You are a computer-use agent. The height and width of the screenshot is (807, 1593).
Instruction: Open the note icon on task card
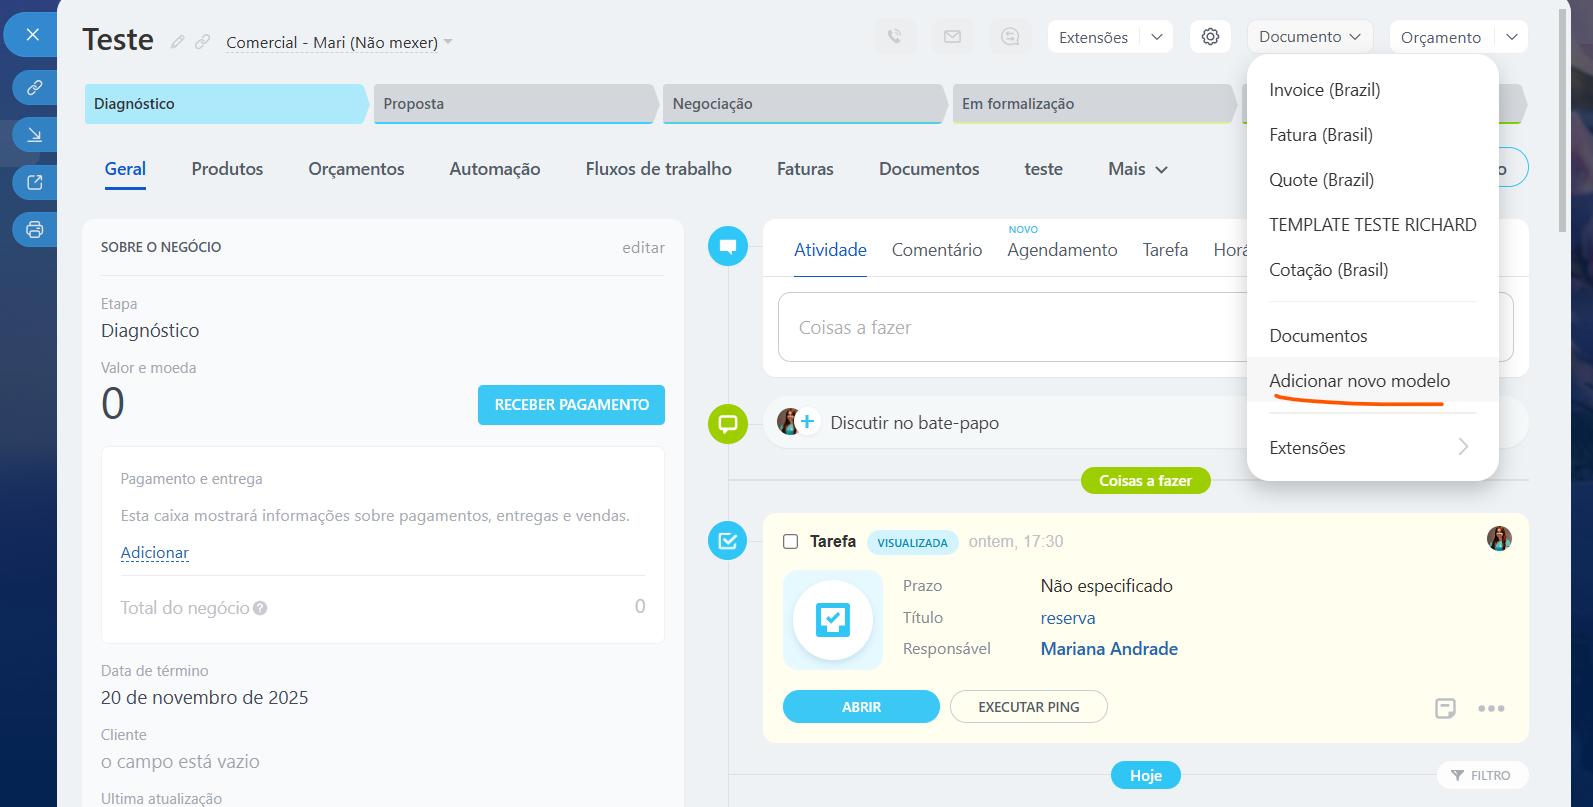(x=1445, y=708)
